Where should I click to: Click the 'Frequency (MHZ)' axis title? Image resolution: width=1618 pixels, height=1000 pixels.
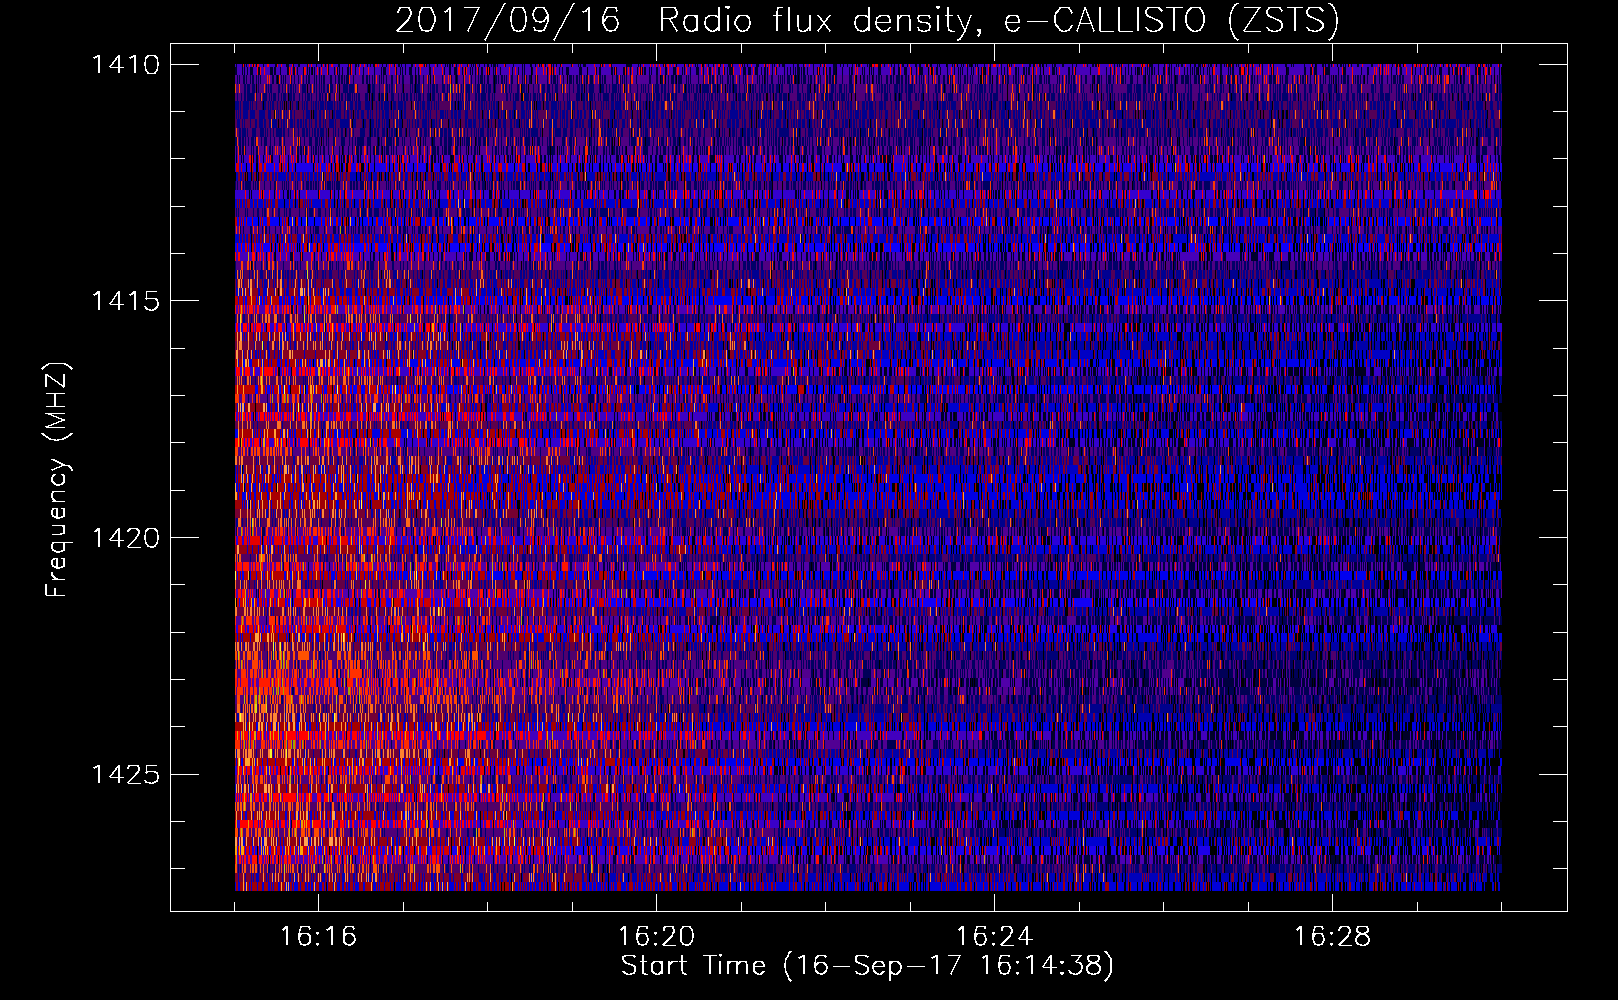point(57,480)
